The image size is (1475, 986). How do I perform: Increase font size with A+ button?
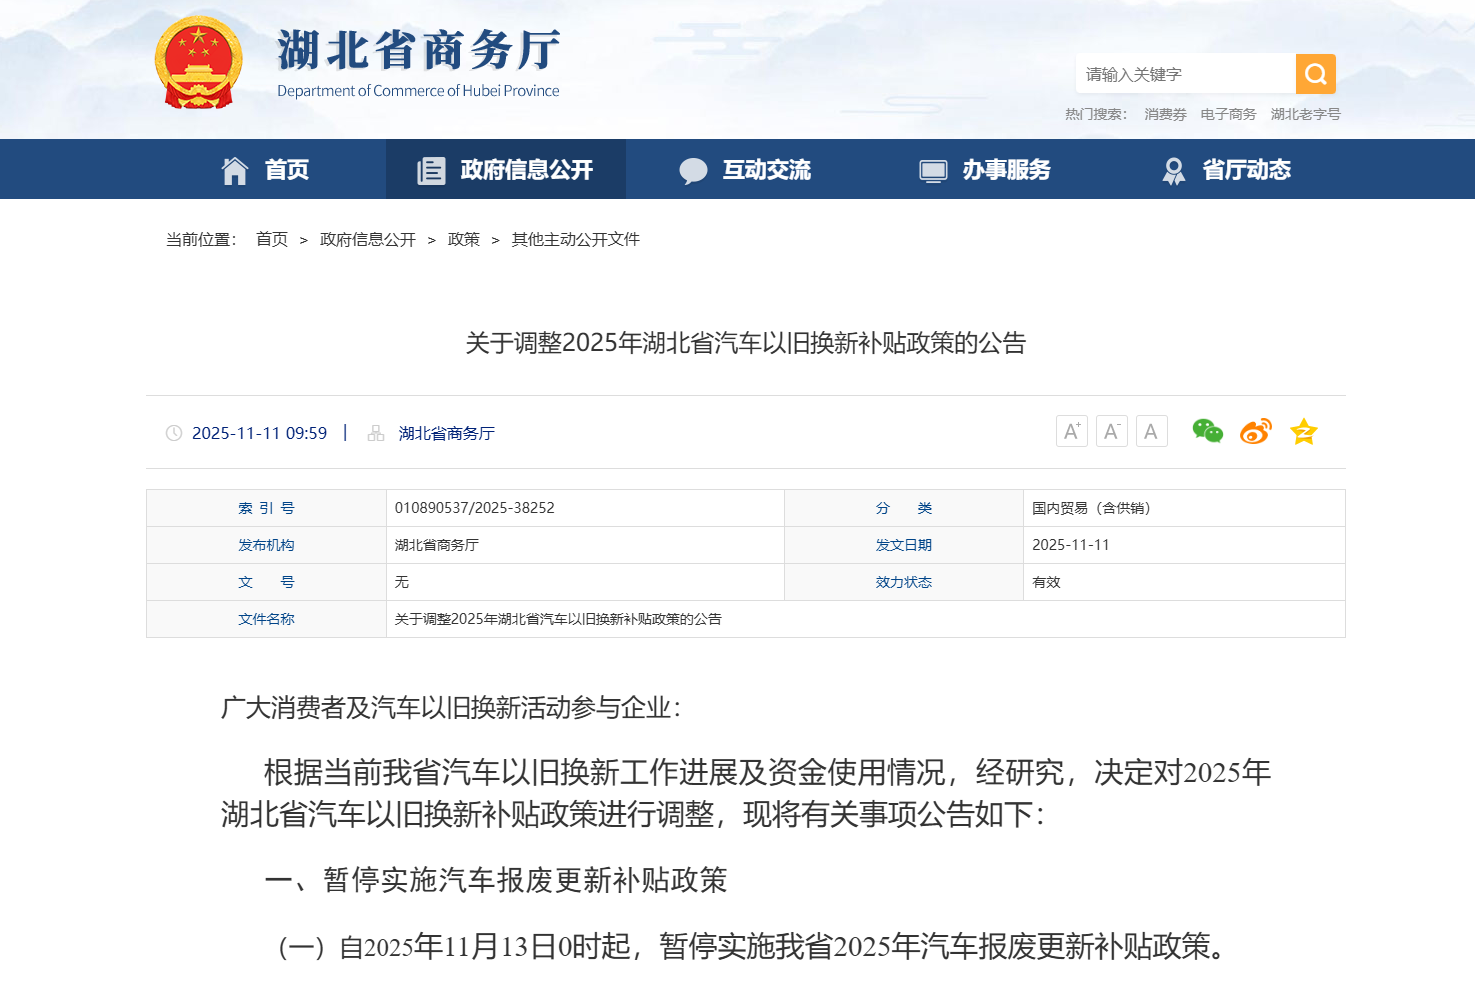click(1071, 431)
